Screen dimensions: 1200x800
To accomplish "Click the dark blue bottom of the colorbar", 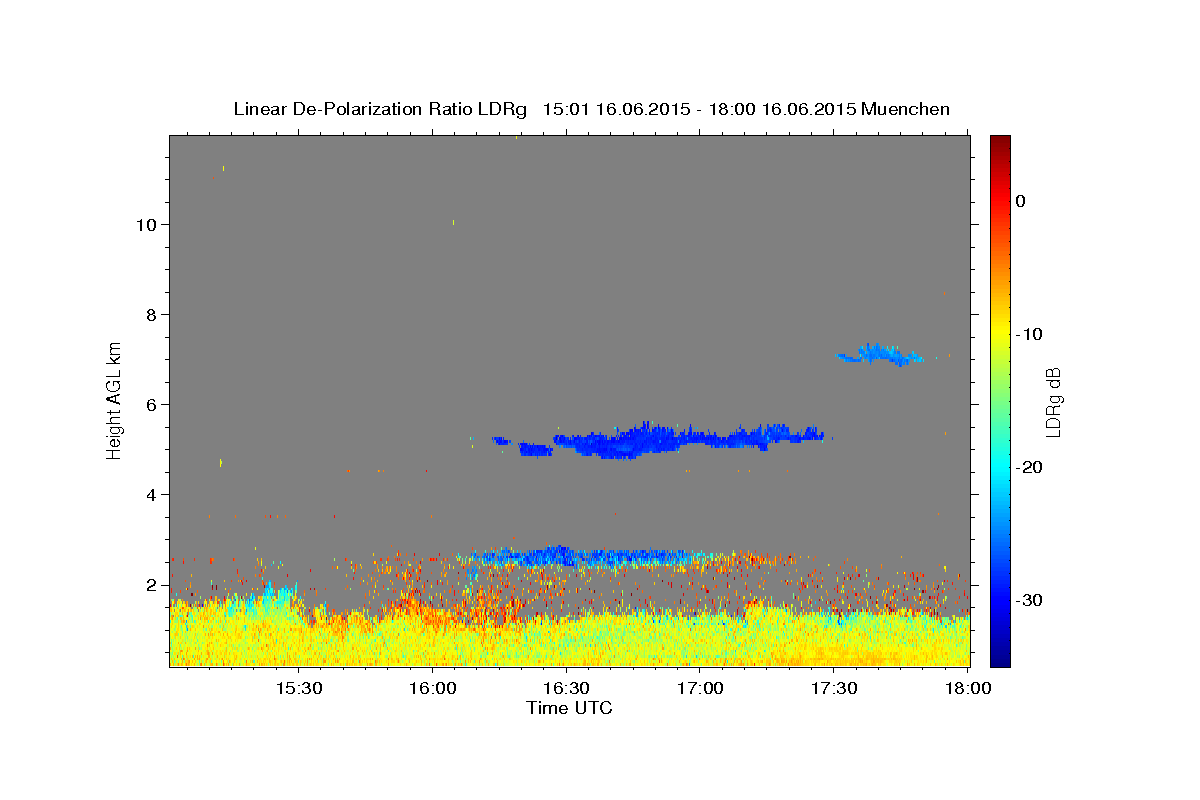I will point(1000,656).
